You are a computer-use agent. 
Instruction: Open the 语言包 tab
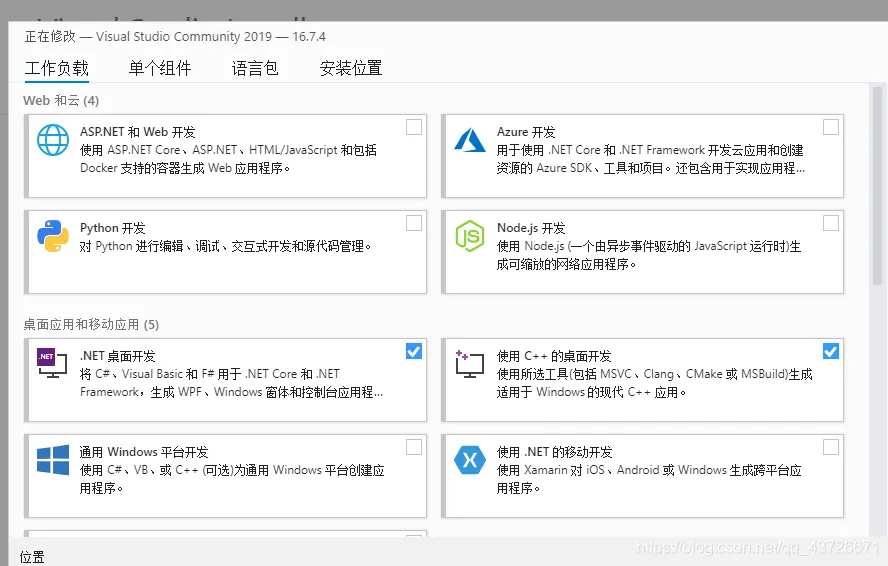pos(255,68)
